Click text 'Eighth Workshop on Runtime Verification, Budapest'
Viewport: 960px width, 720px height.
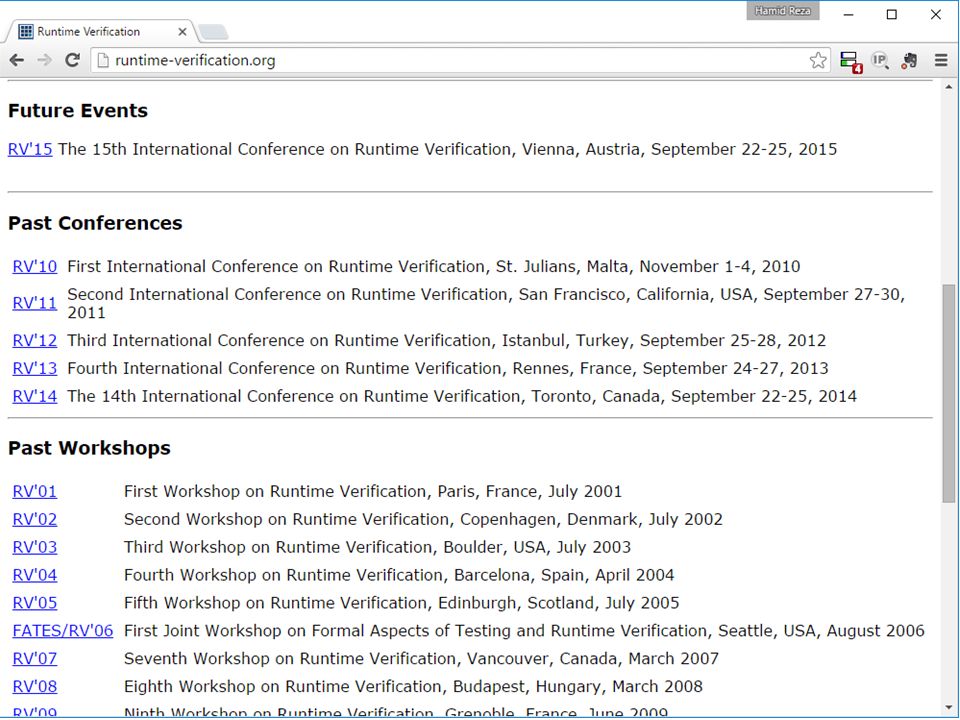click(324, 687)
